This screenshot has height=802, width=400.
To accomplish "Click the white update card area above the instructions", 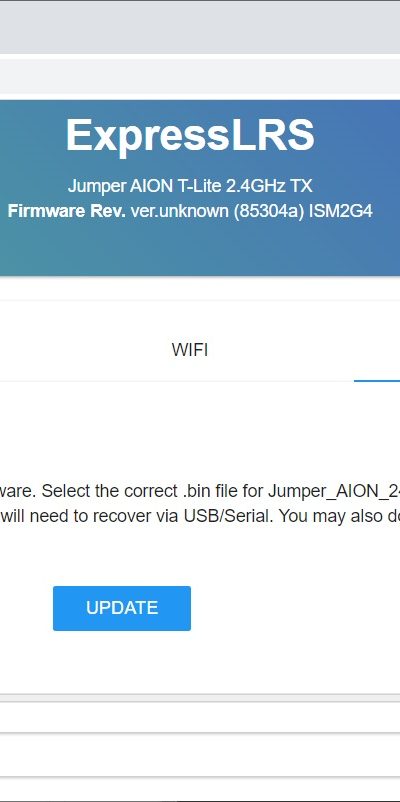I will pyautogui.click(x=200, y=432).
